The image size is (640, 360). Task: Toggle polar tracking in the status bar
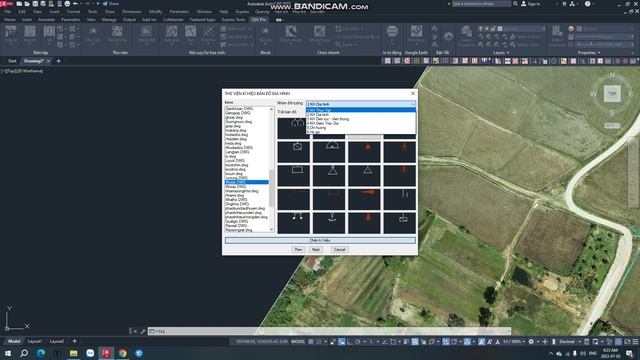pos(358,342)
